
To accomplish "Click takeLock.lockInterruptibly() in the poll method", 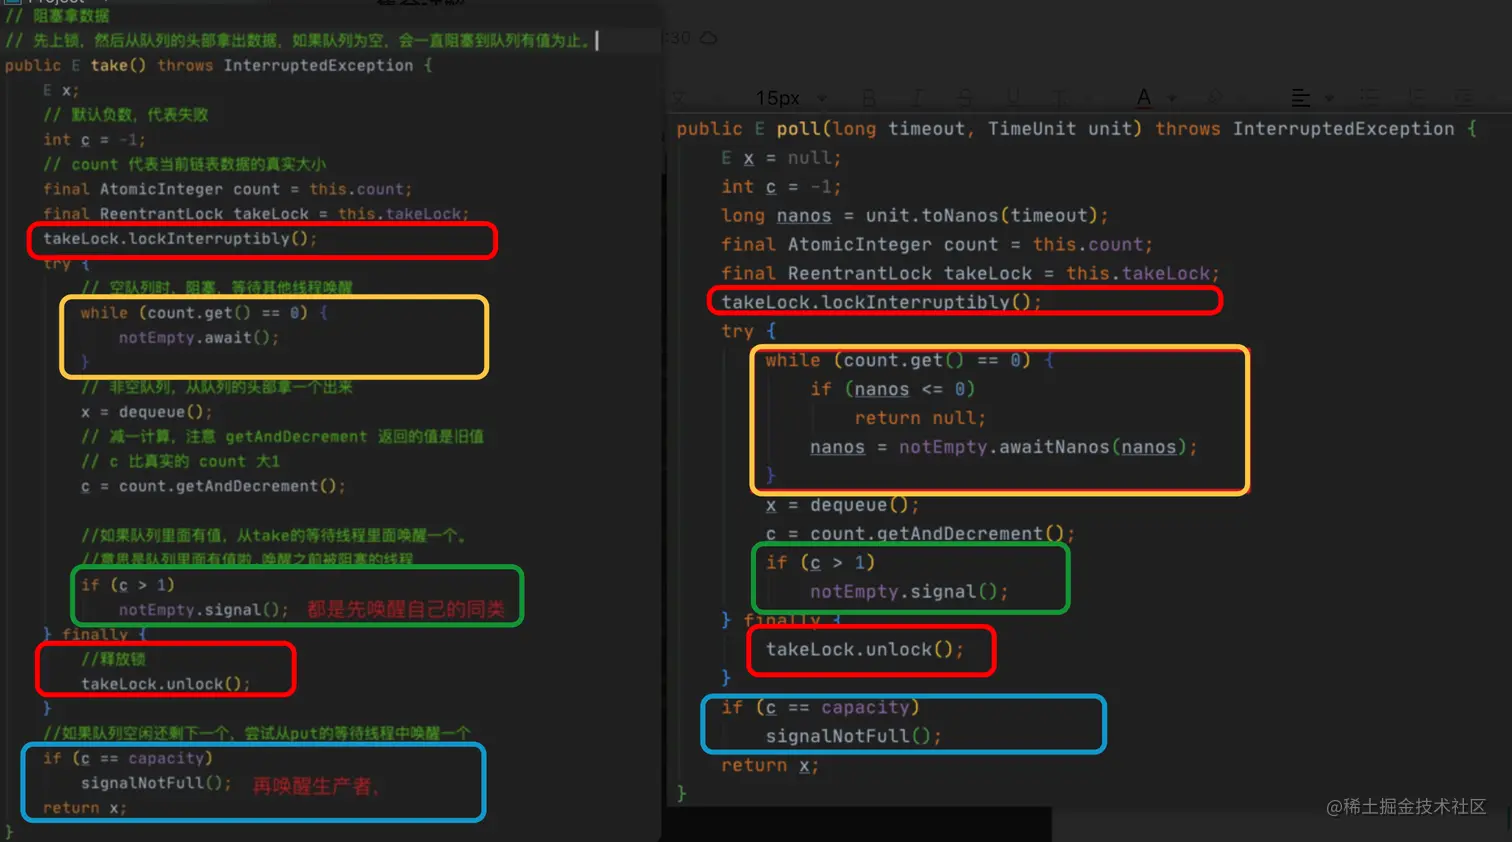I will point(881,302).
